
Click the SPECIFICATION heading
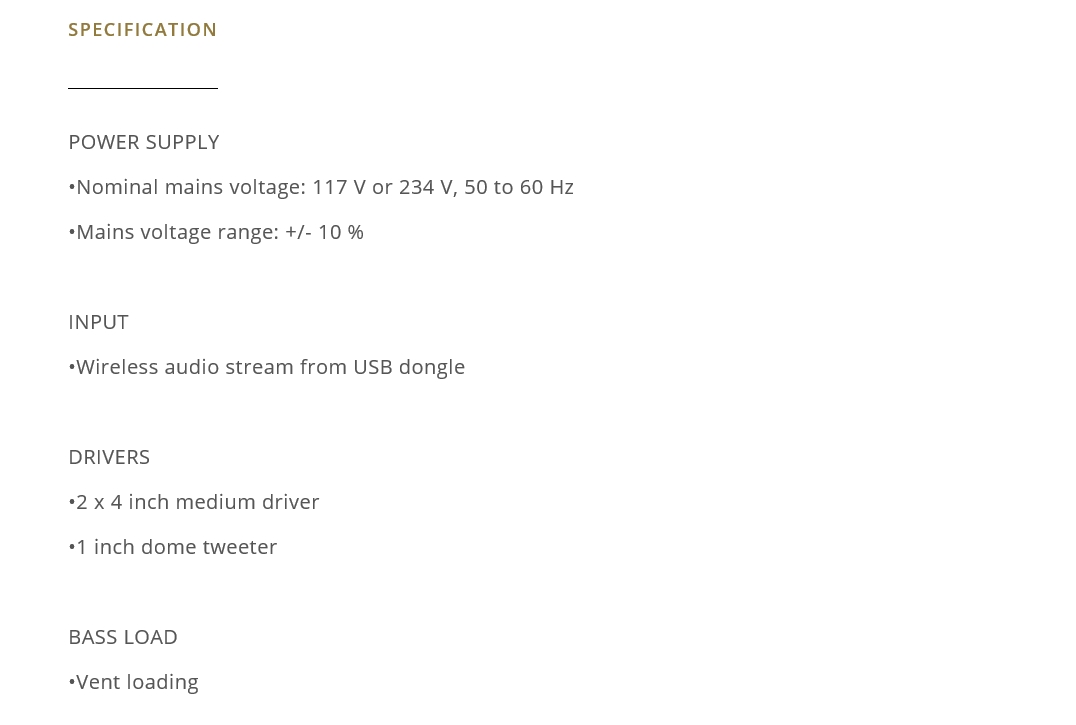pyautogui.click(x=143, y=29)
